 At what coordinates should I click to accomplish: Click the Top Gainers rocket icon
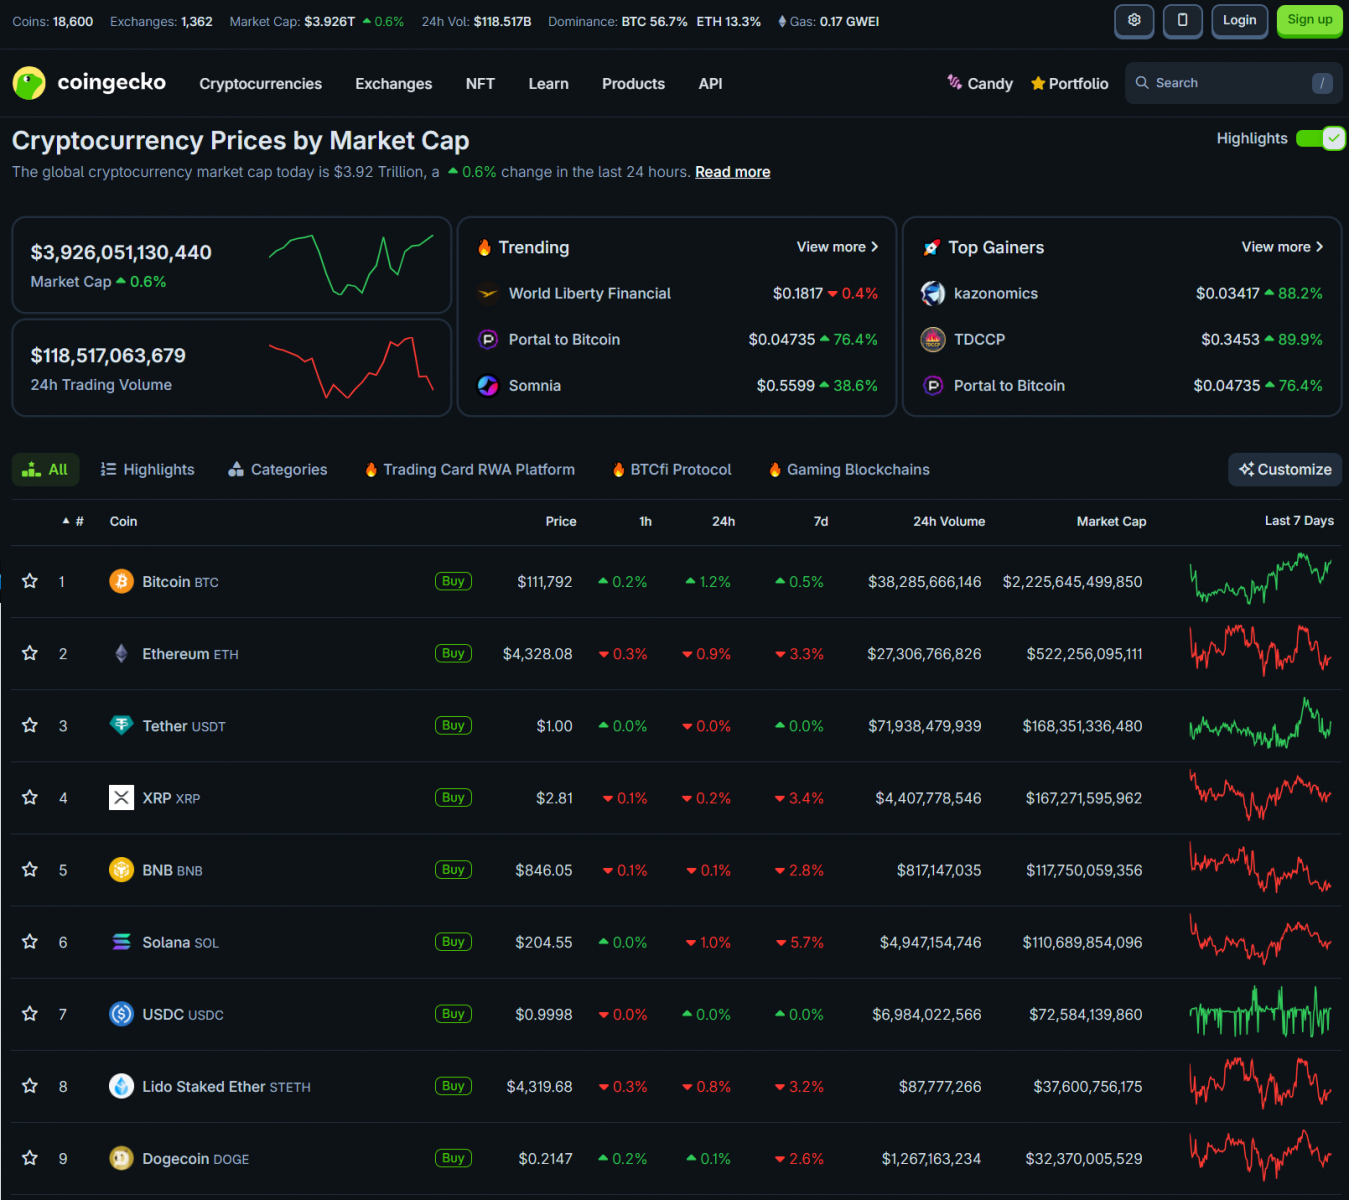click(x=931, y=247)
